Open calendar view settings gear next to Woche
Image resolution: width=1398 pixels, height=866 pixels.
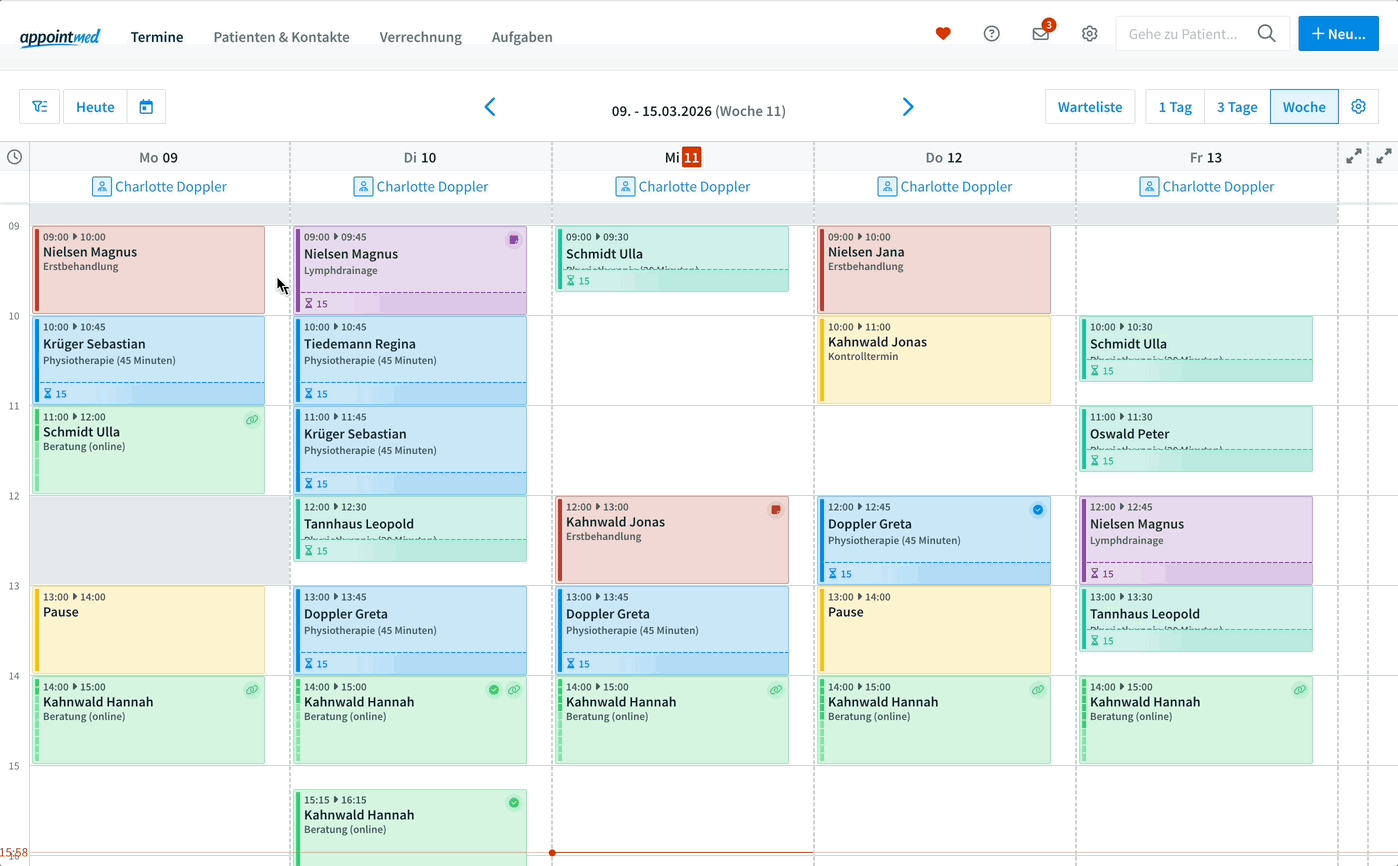click(x=1358, y=107)
